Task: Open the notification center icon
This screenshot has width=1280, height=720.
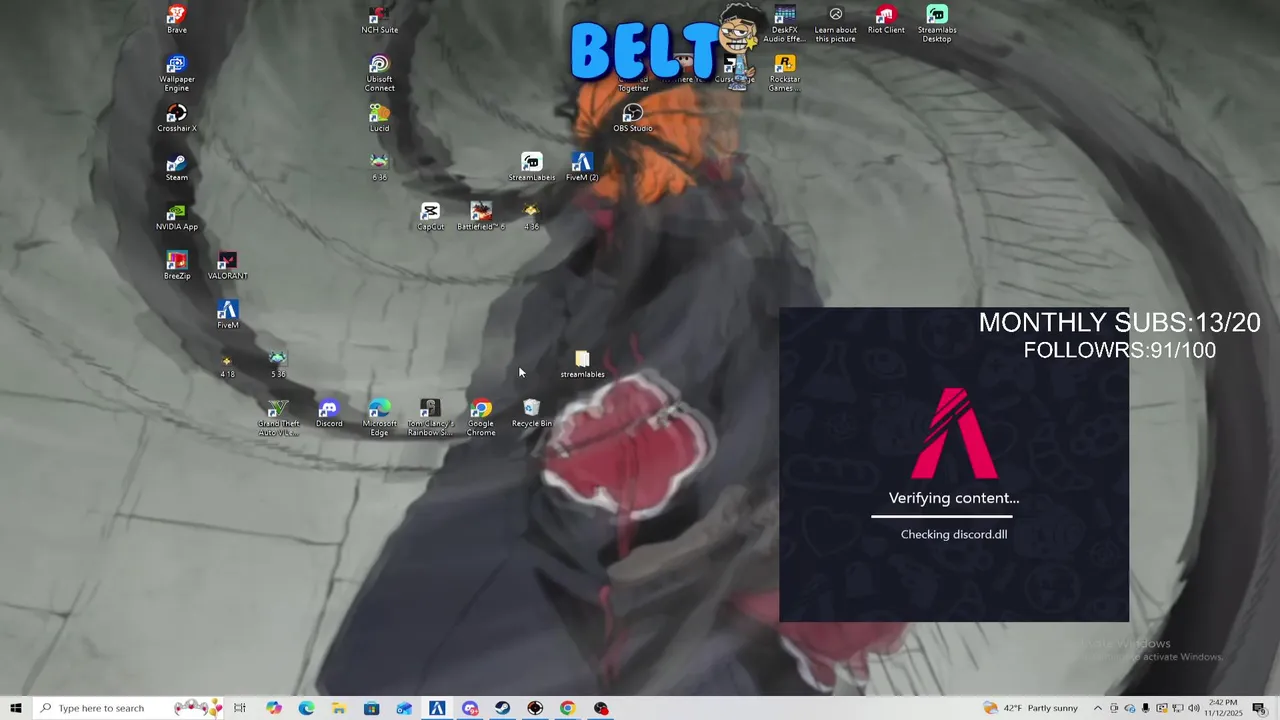Action: pyautogui.click(x=1260, y=708)
